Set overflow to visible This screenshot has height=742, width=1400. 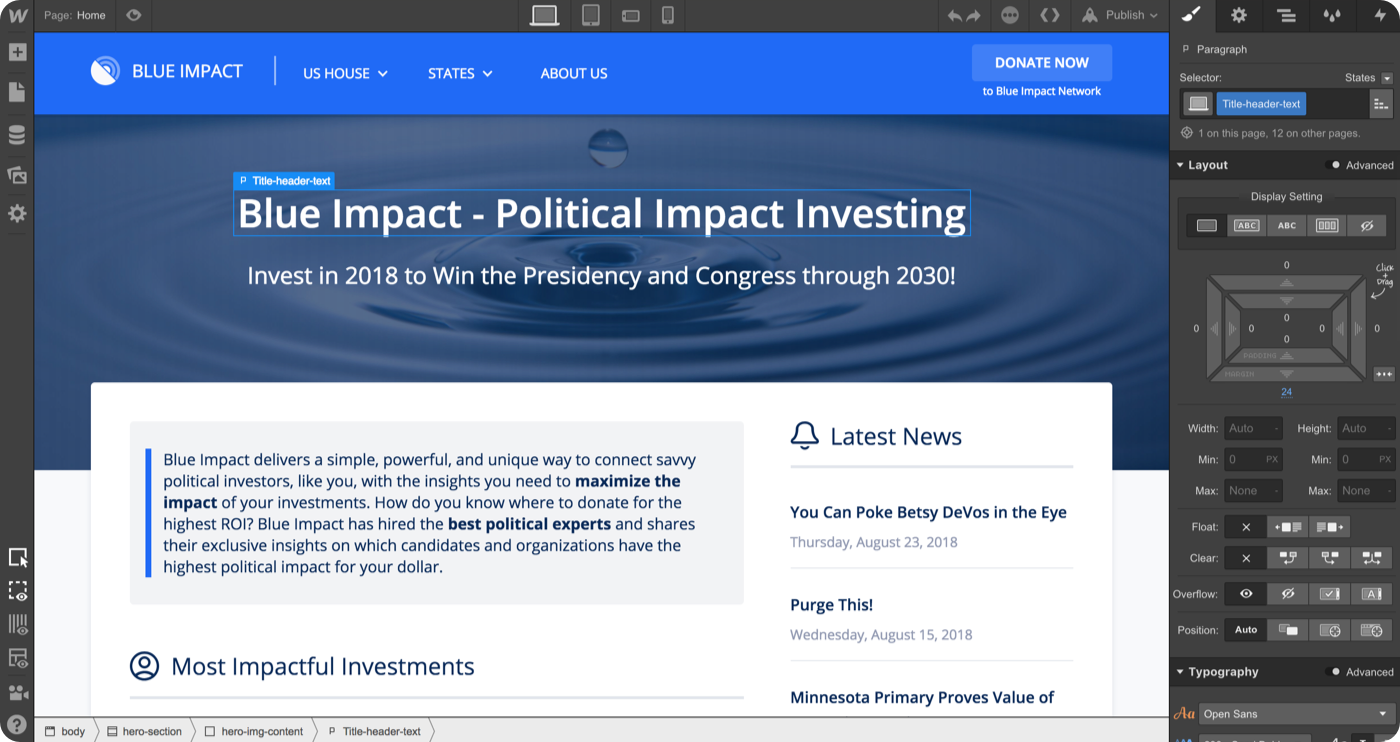(x=1246, y=594)
